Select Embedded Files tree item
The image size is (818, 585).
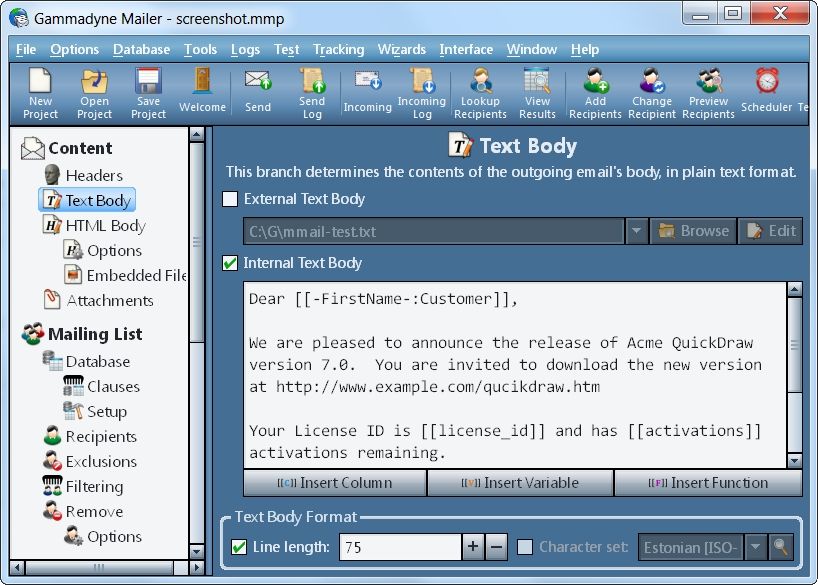click(125, 275)
